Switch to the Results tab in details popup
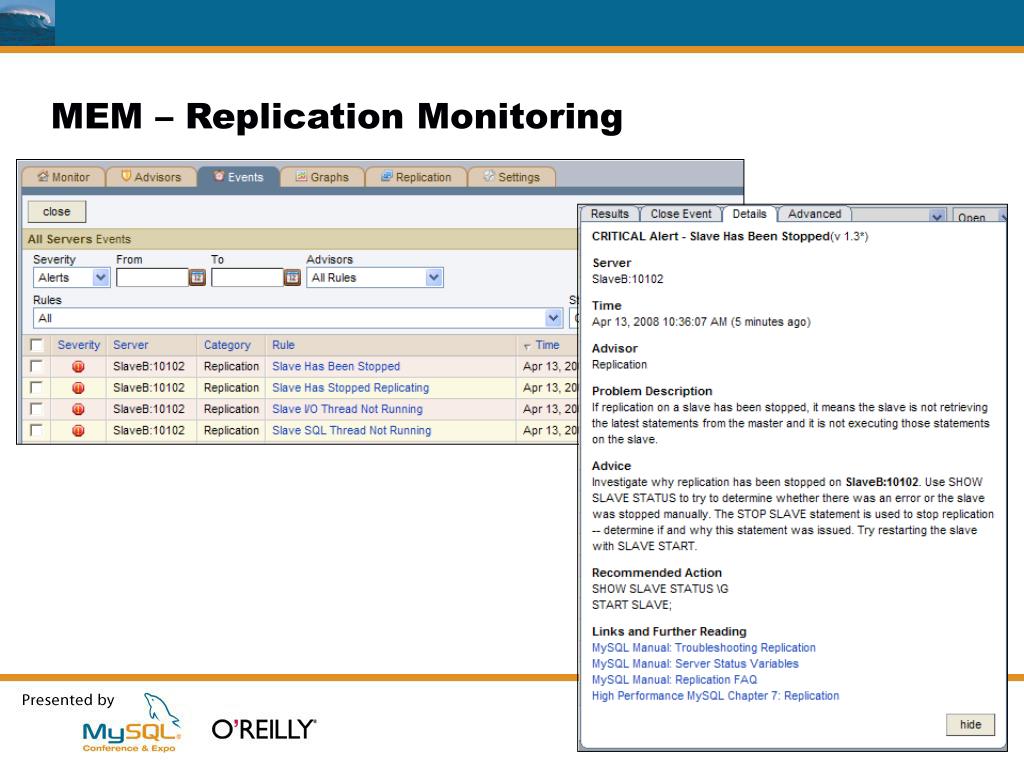Viewport: 1024px width, 768px height. 609,214
